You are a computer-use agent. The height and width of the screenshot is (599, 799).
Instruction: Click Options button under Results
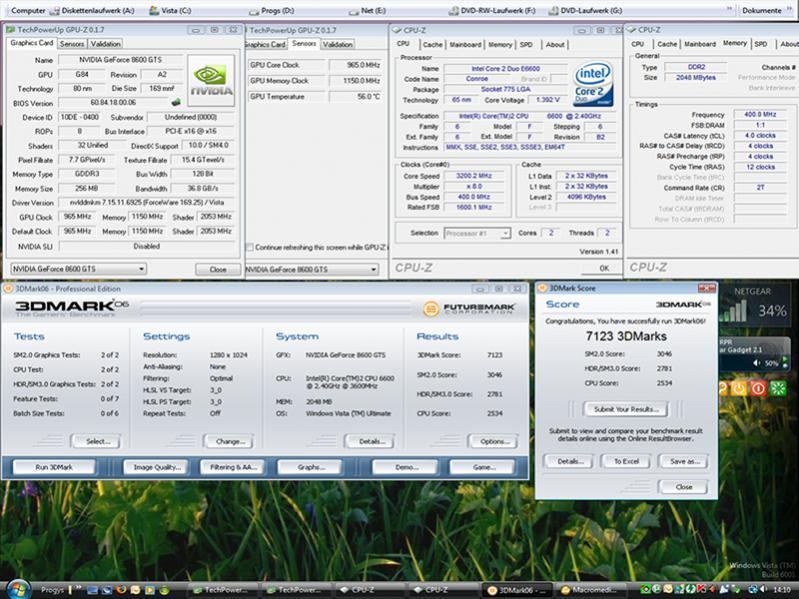pos(494,441)
